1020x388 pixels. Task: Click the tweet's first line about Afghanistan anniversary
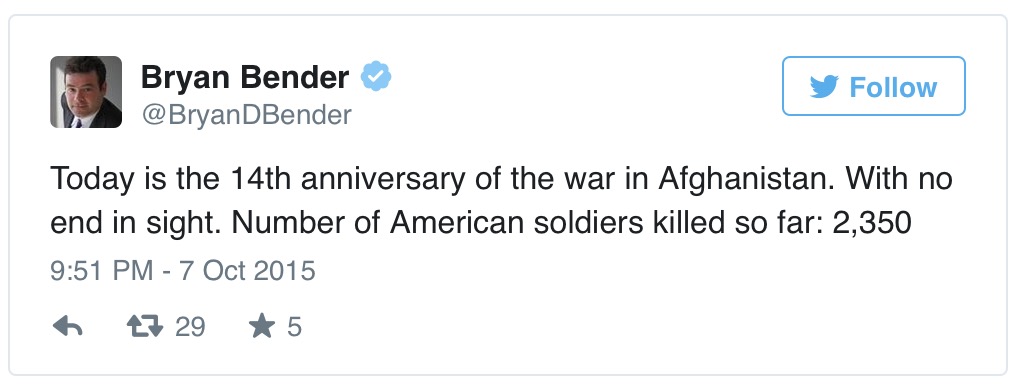click(501, 179)
